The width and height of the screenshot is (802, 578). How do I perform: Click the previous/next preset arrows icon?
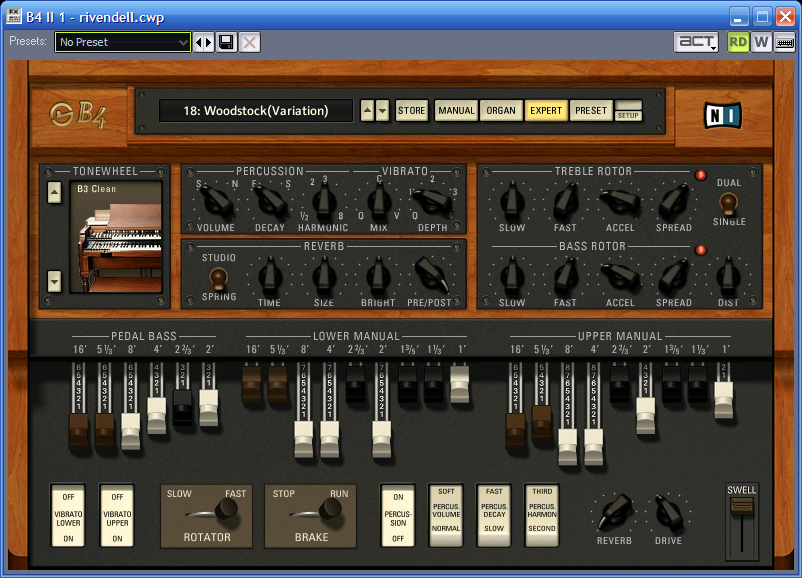(x=204, y=42)
